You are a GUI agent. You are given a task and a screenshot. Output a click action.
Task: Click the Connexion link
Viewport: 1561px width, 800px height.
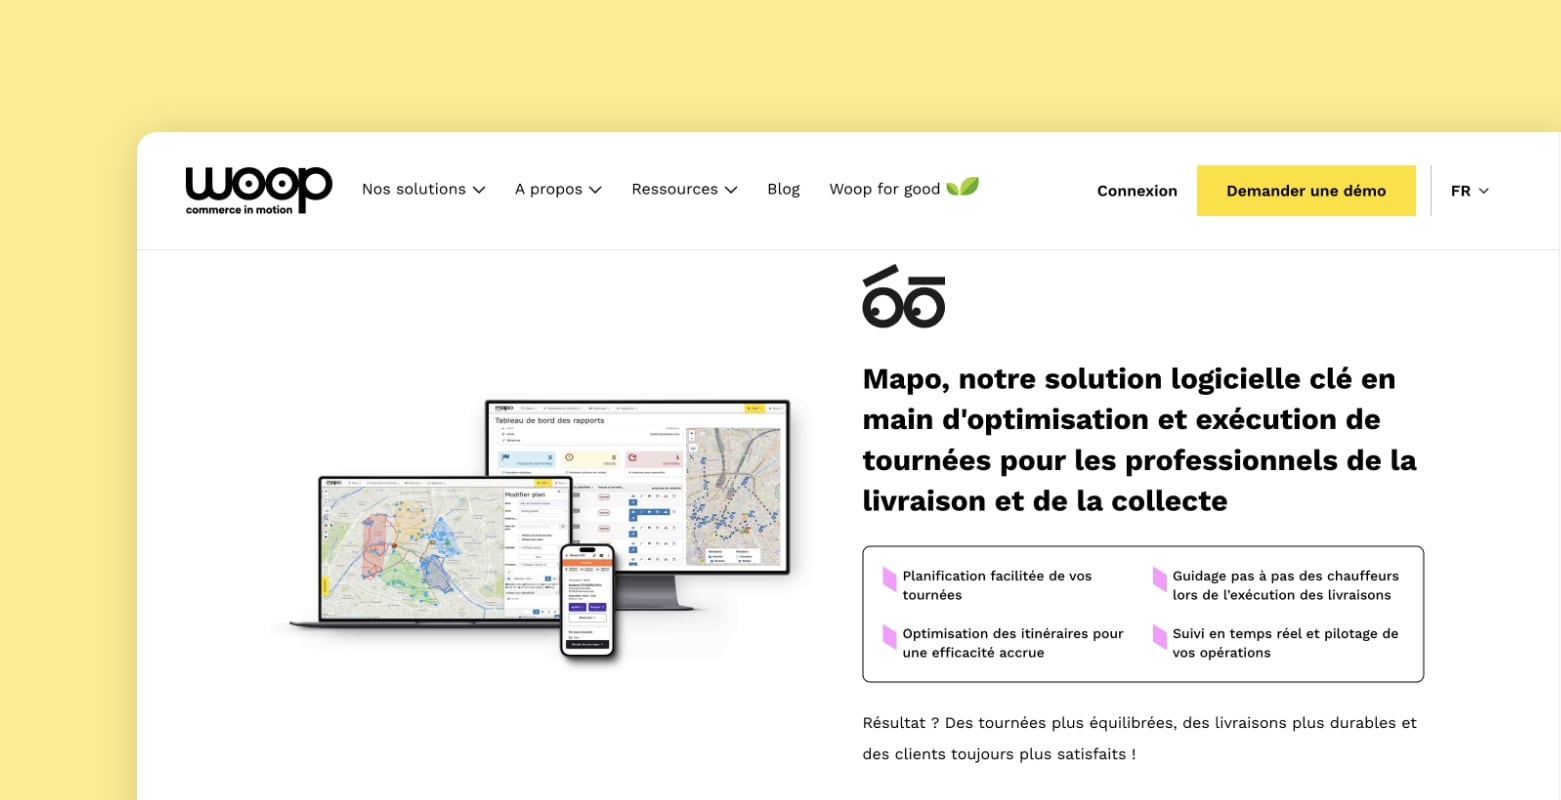(1137, 191)
